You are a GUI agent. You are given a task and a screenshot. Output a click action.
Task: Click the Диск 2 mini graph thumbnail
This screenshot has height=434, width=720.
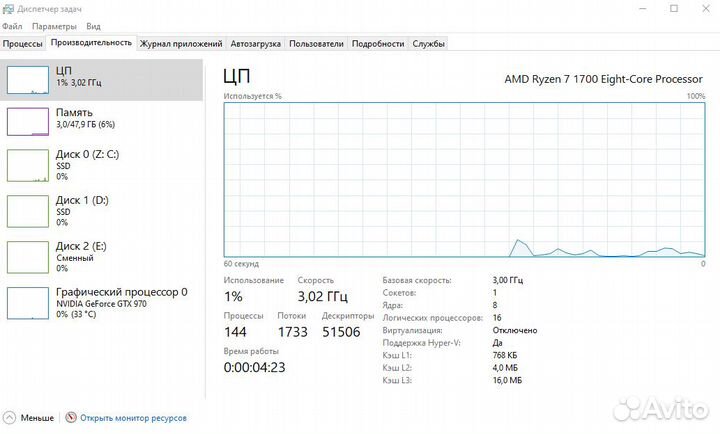click(x=28, y=257)
